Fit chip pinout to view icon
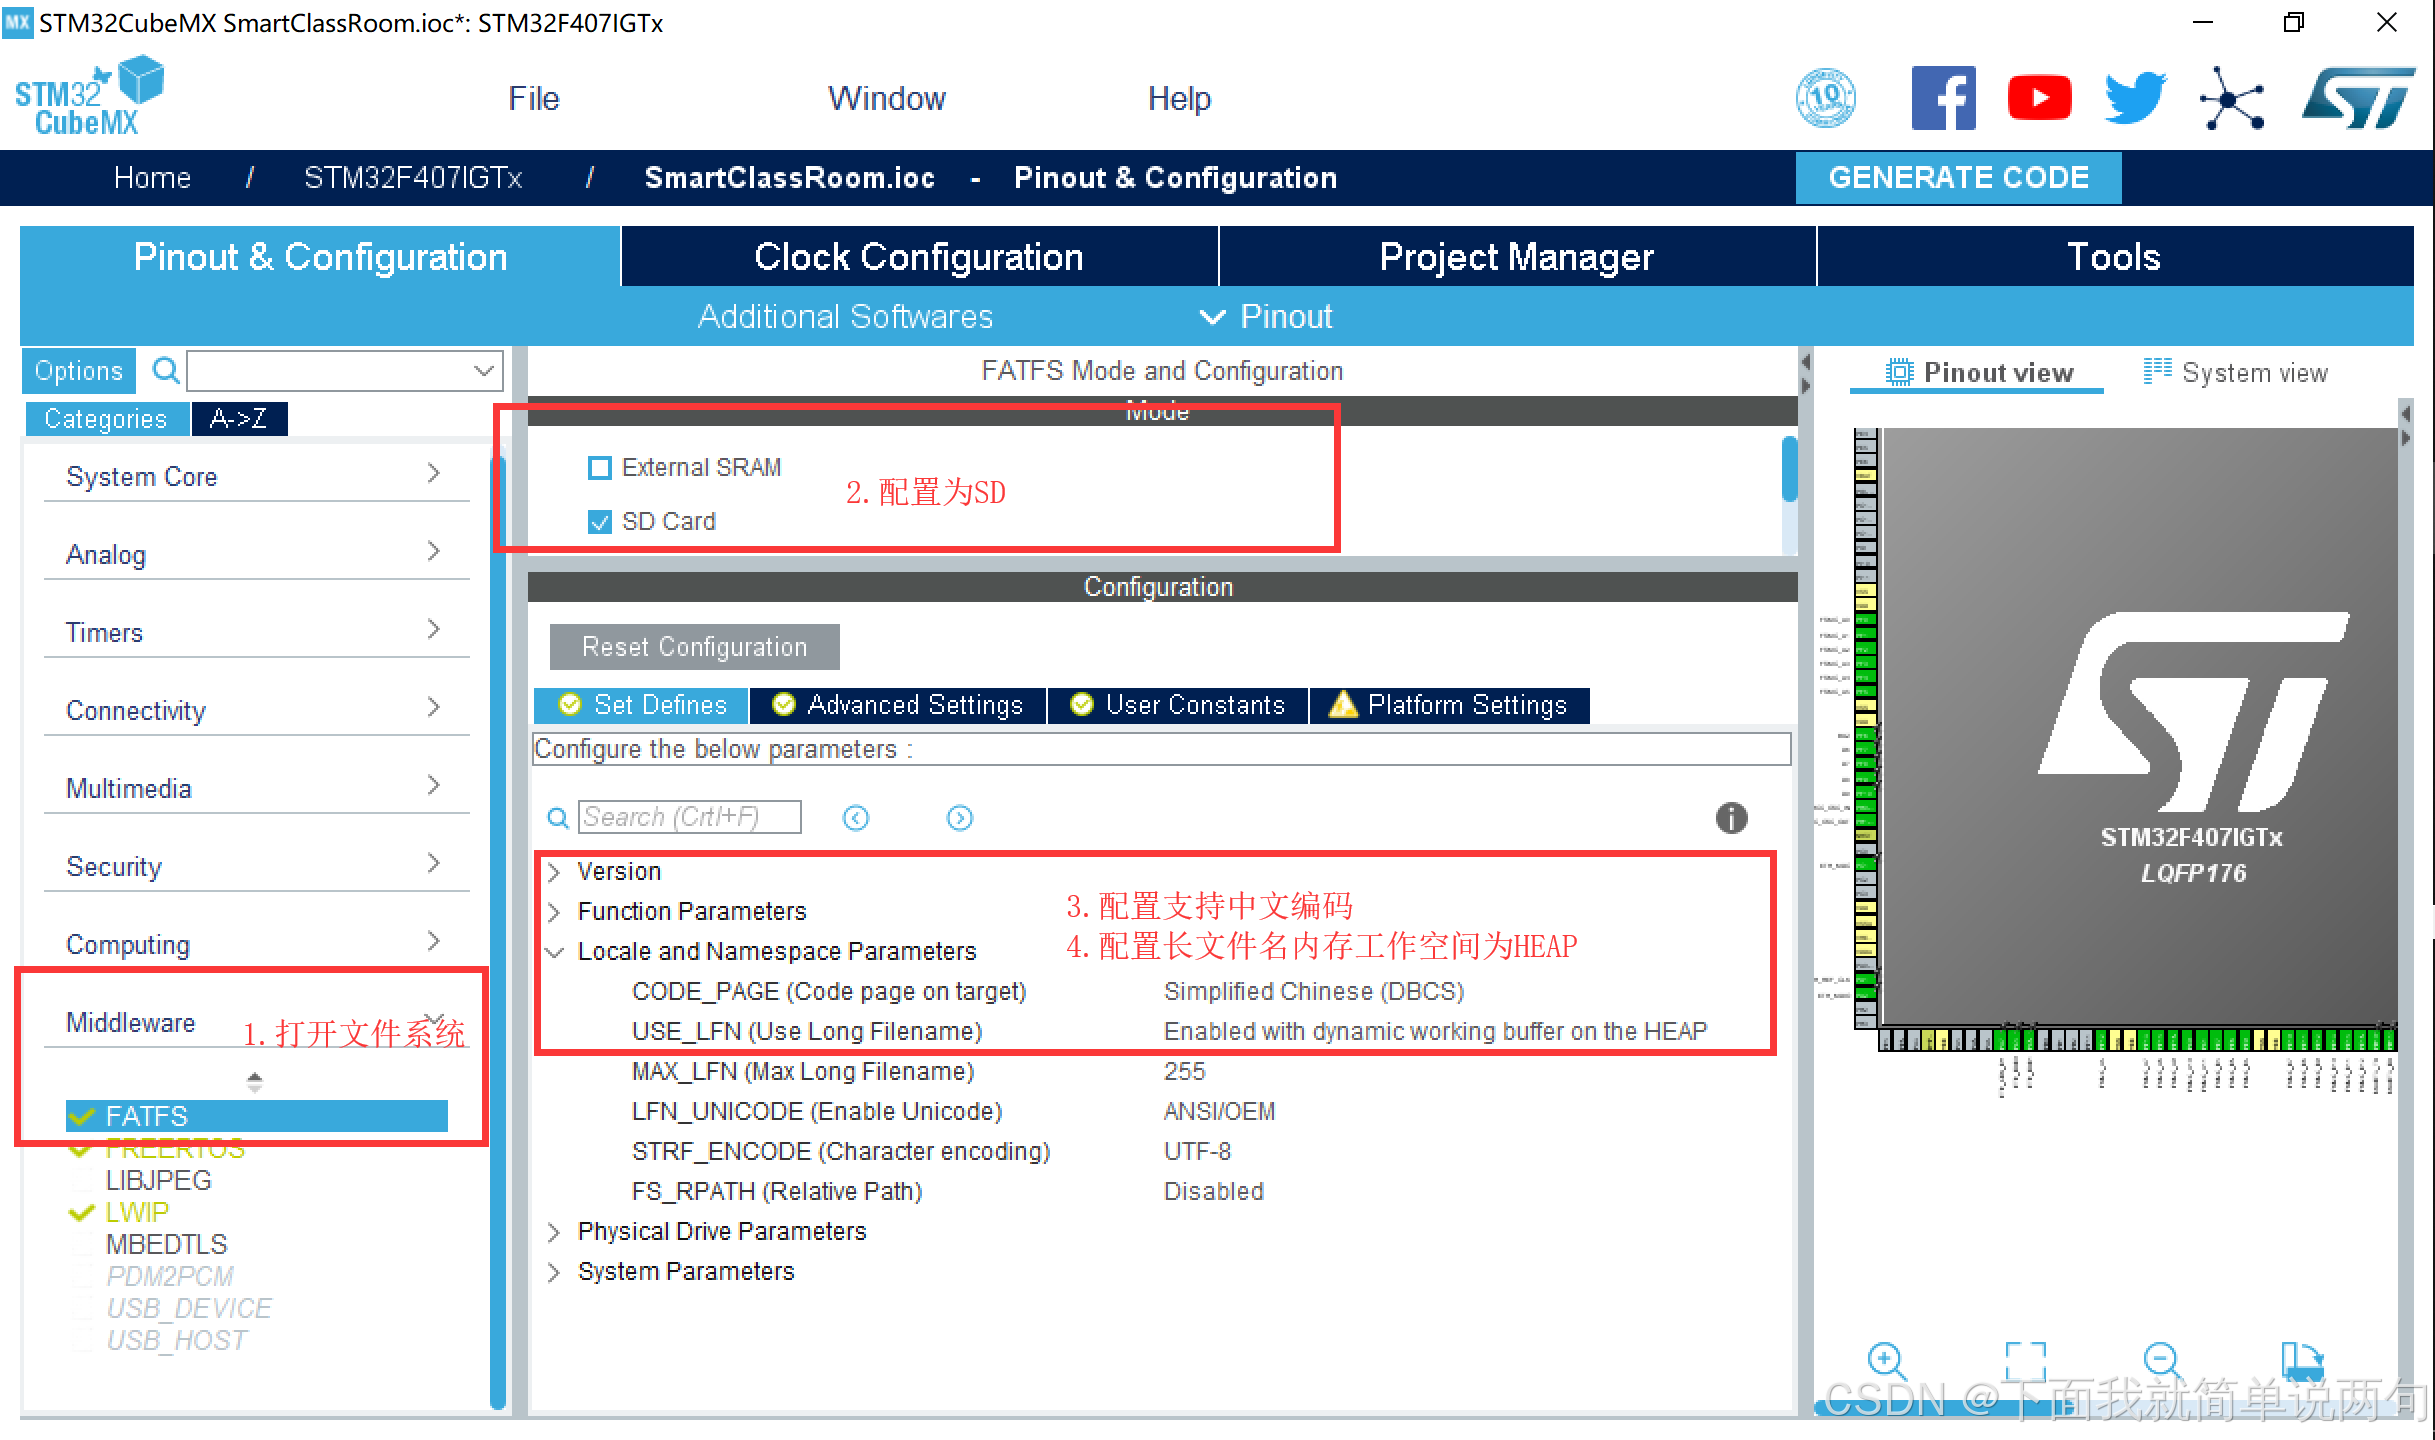Viewport: 2435px width, 1440px height. (2025, 1361)
